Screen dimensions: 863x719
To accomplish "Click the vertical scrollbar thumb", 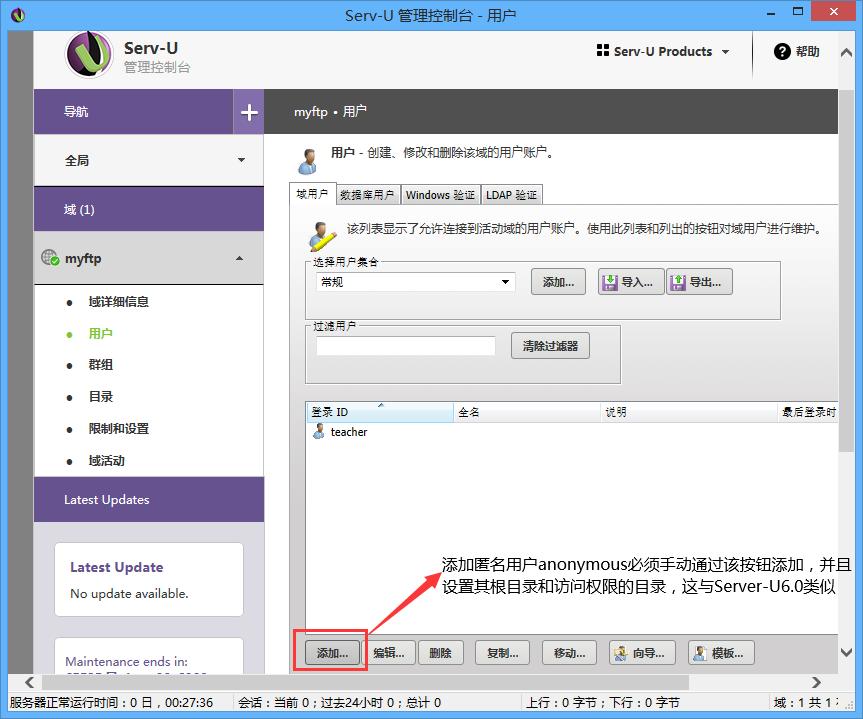I will pyautogui.click(x=846, y=270).
